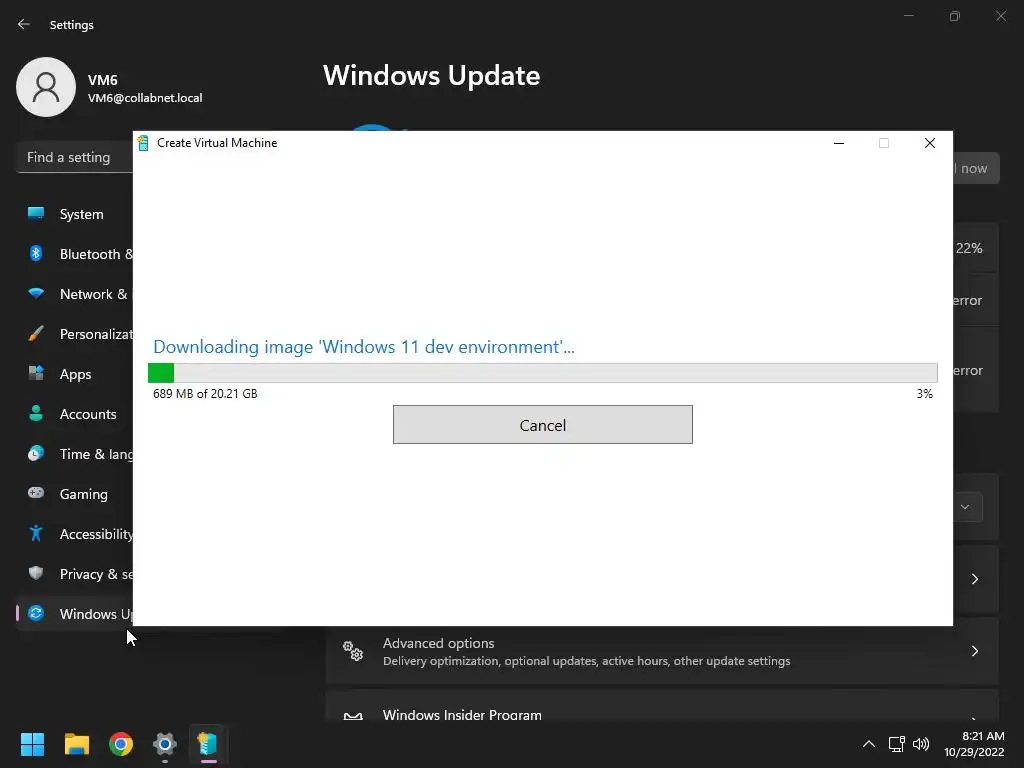Click the Bluetooth icon in the sidebar
The height and width of the screenshot is (768, 1024).
coord(36,253)
